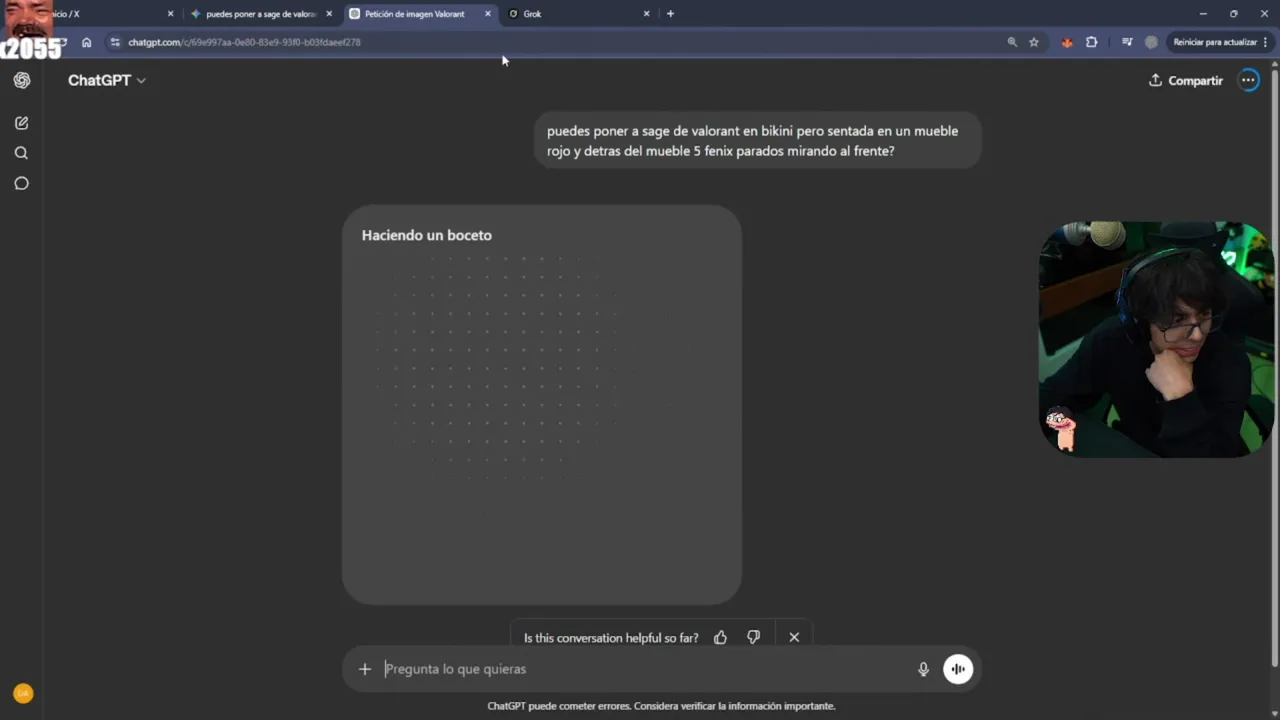Click the webcam overlay video

(1156, 339)
